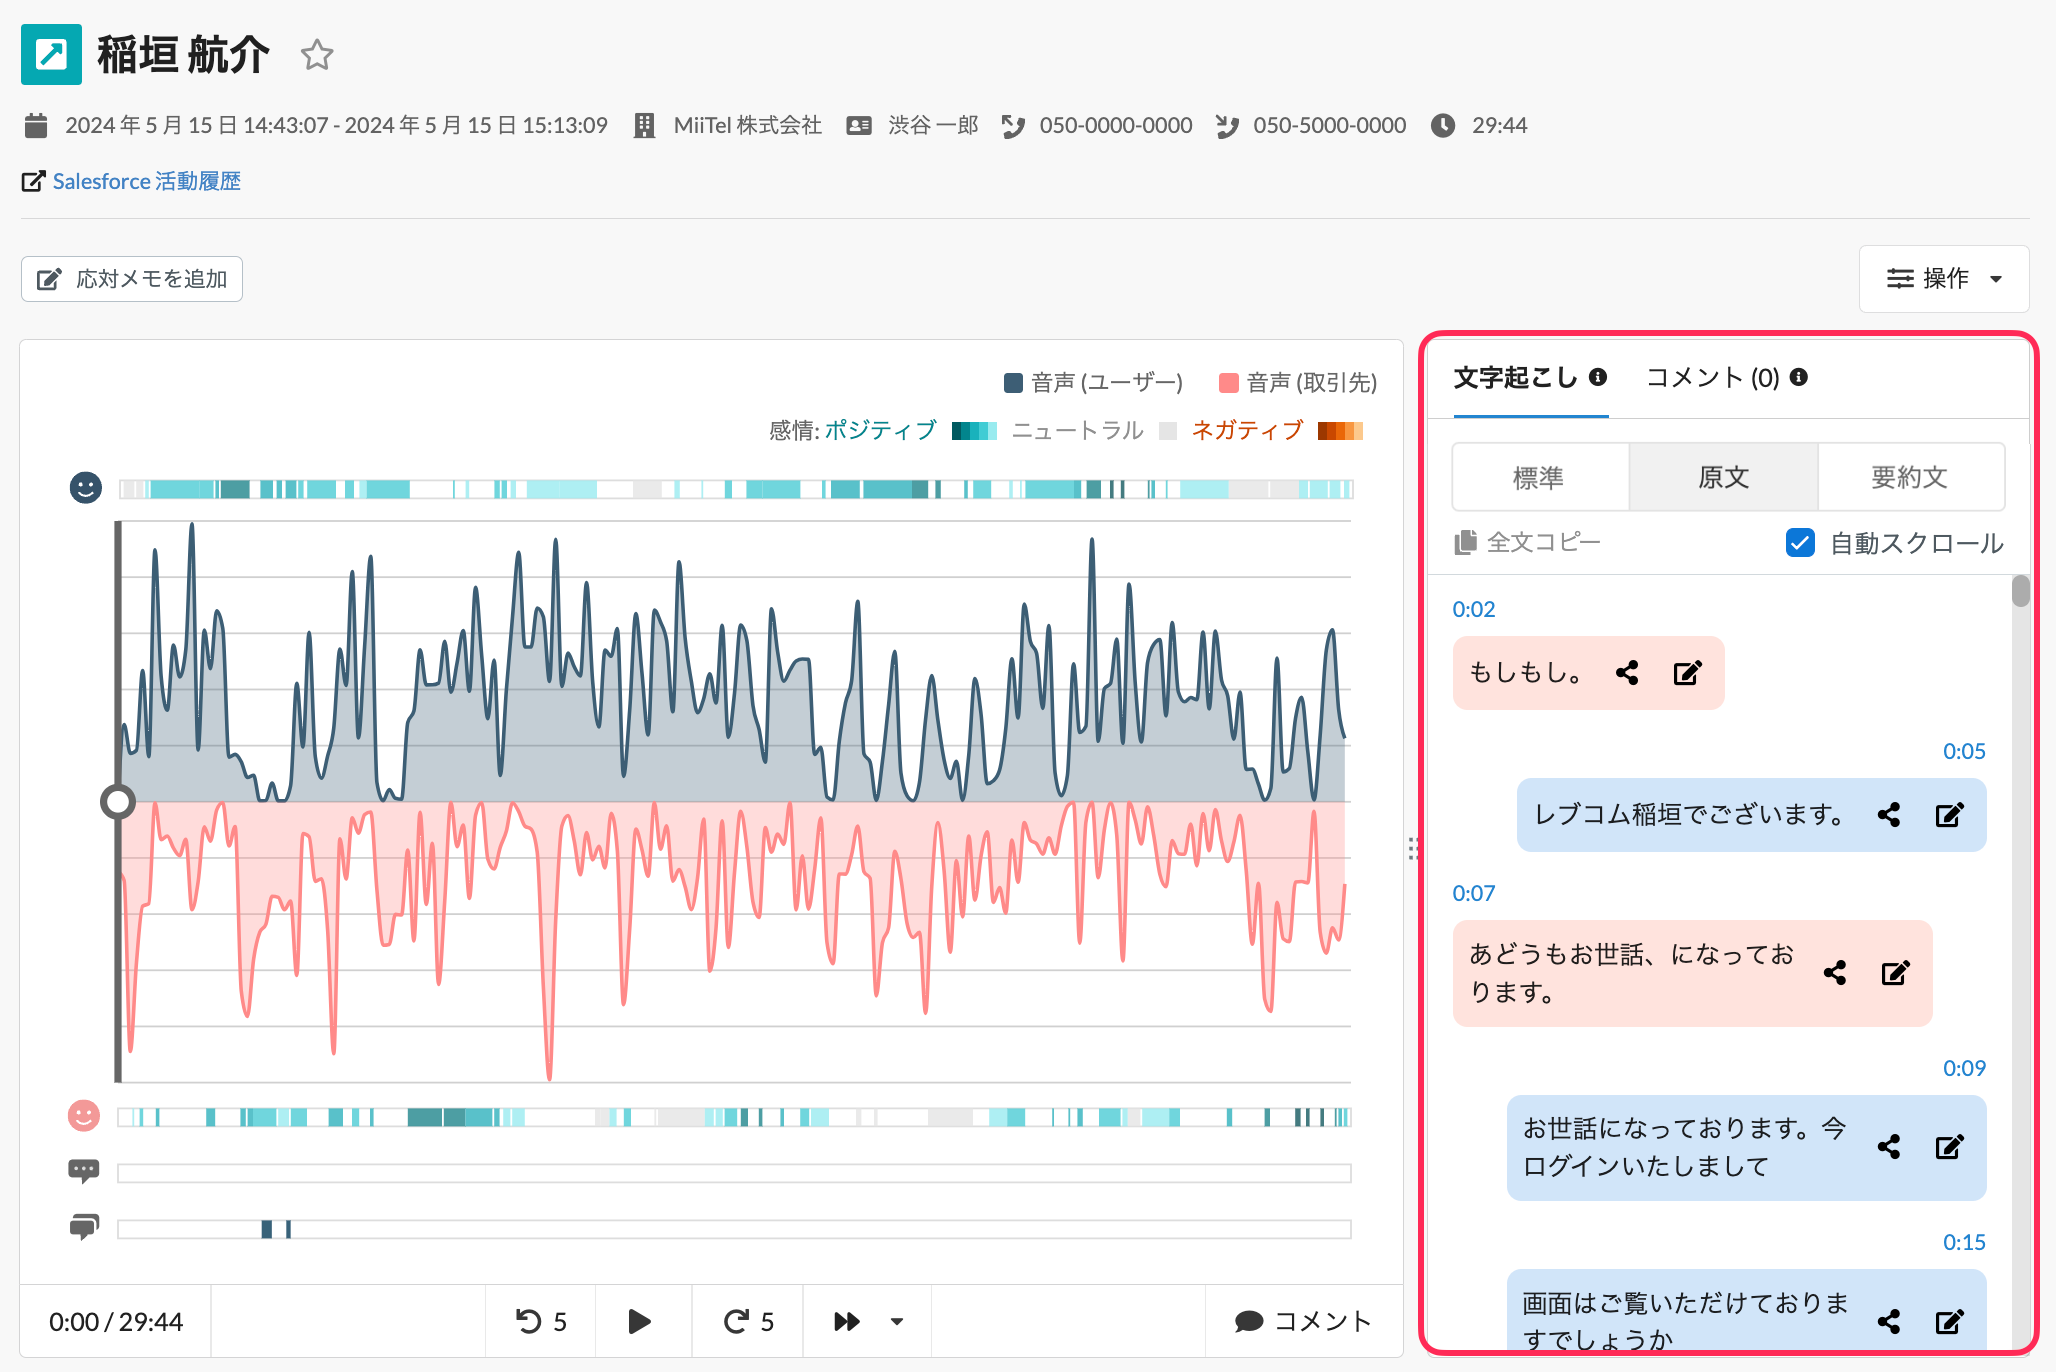Viewport: 2056px width, 1372px height.
Task: Click the teal outgoing call icon
Action: (51, 55)
